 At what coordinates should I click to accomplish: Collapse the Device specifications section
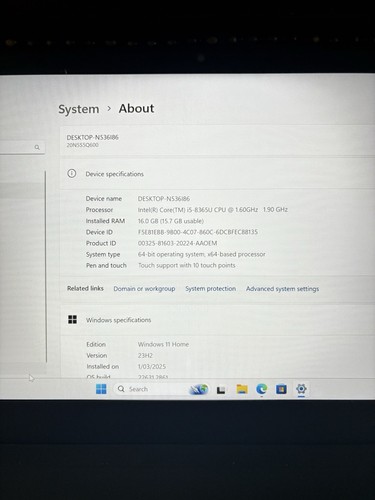click(x=217, y=174)
